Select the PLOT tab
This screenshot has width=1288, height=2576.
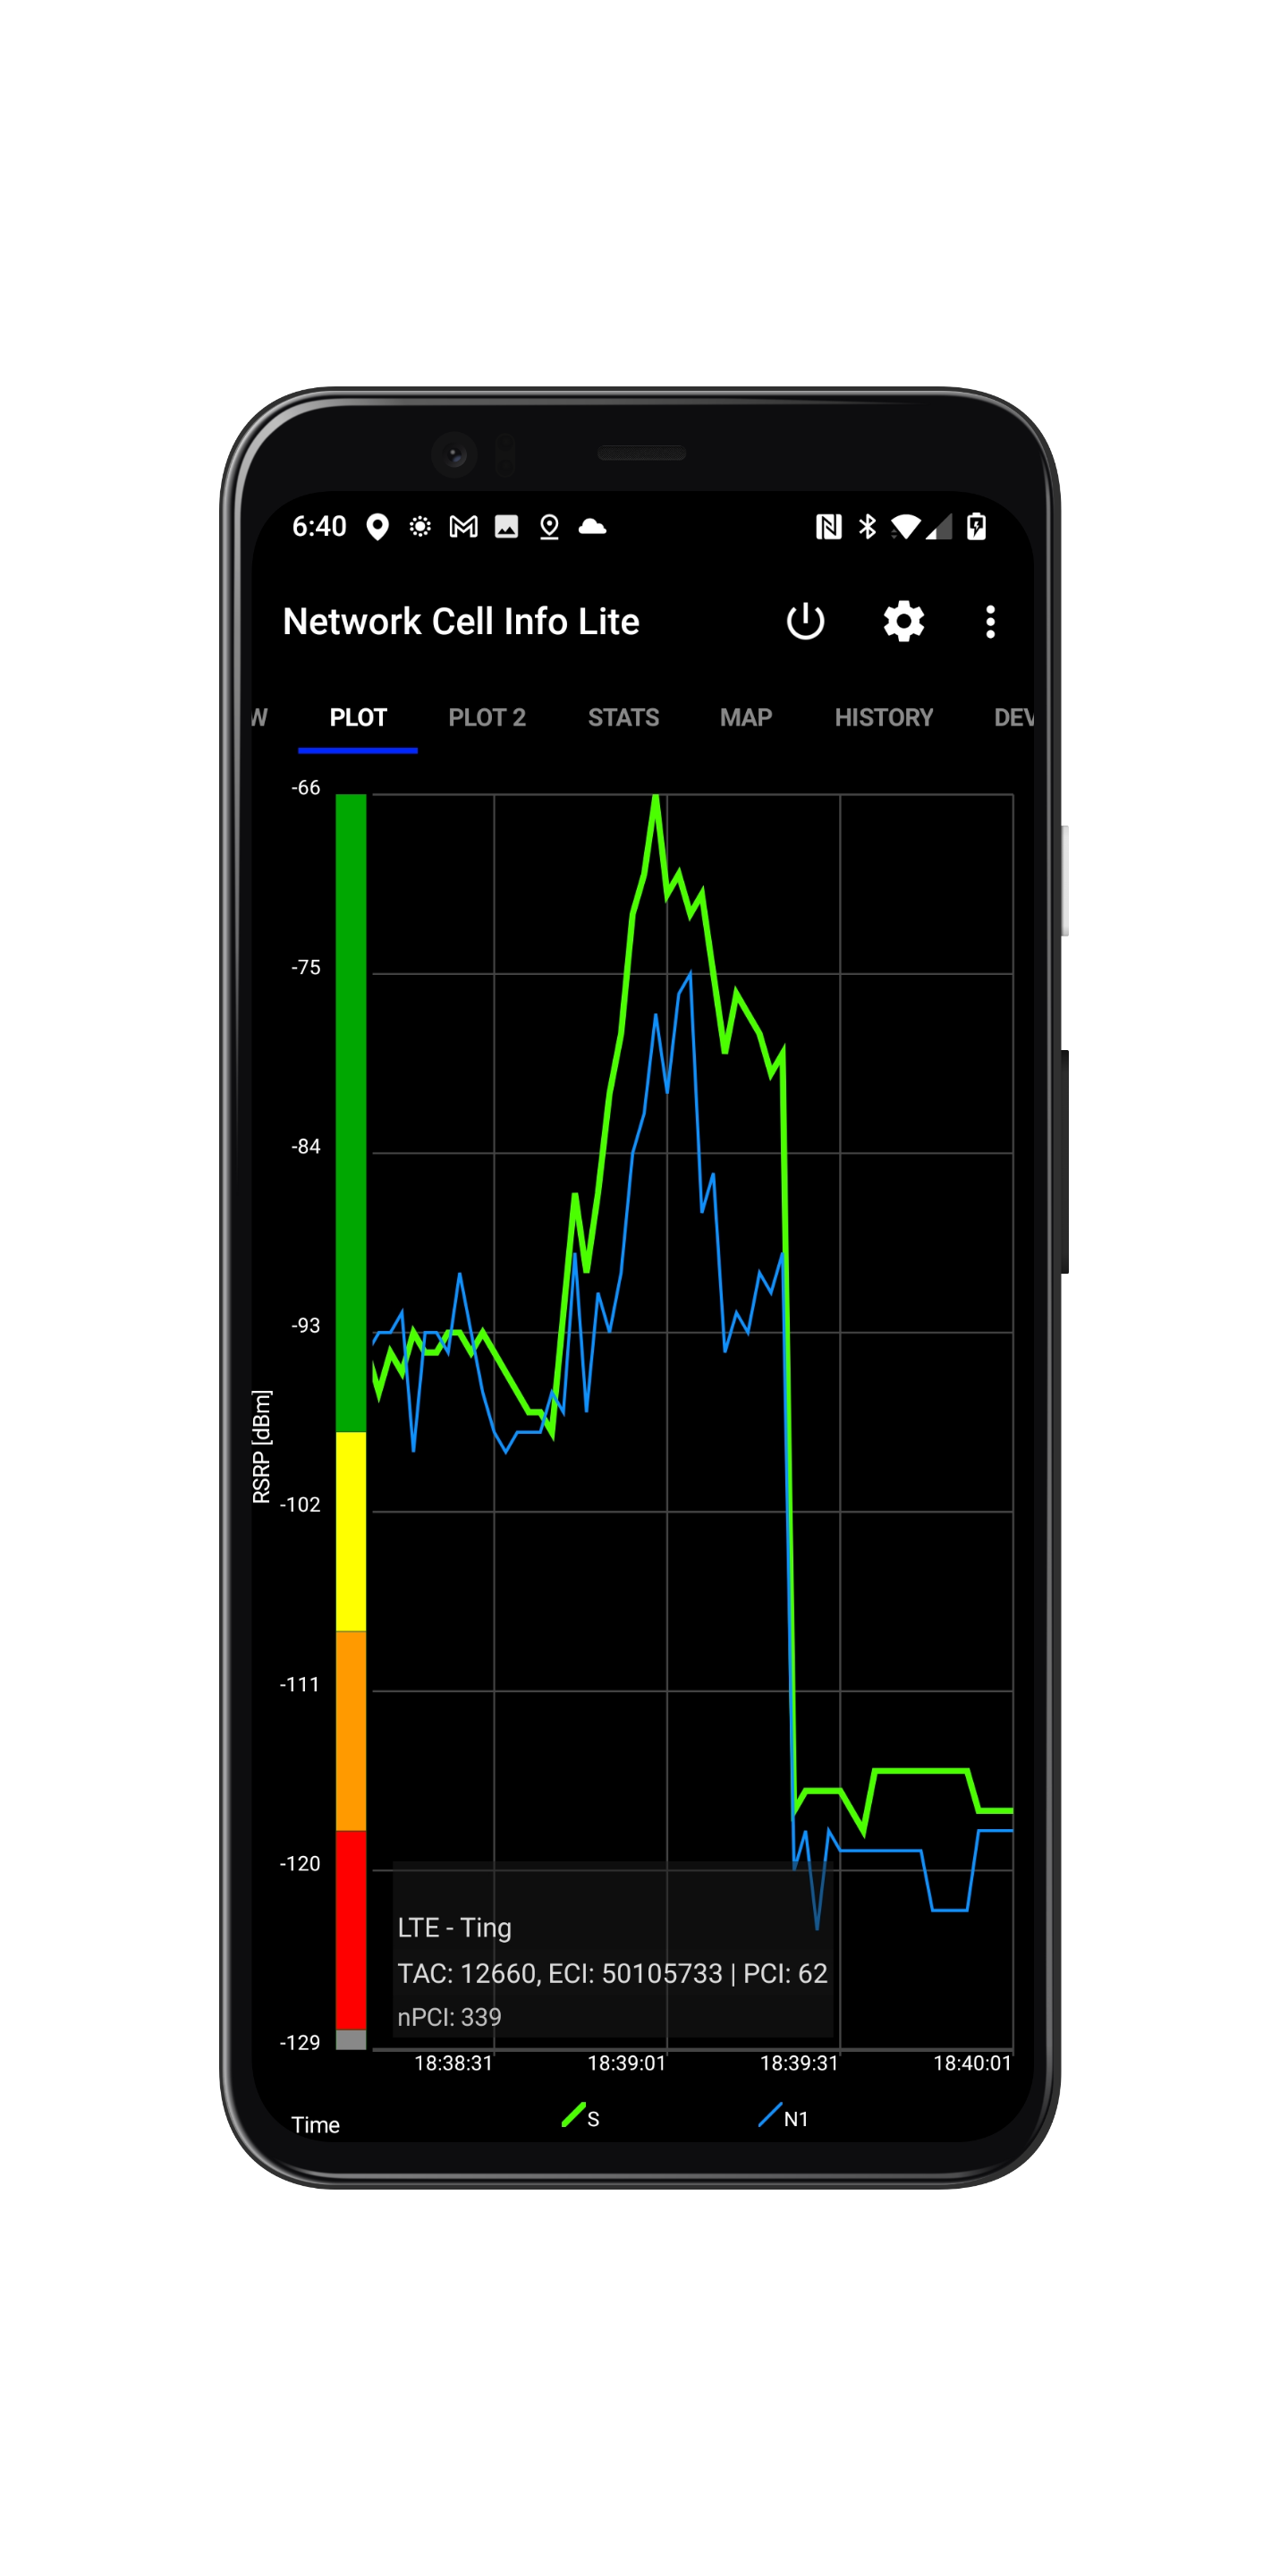(358, 718)
